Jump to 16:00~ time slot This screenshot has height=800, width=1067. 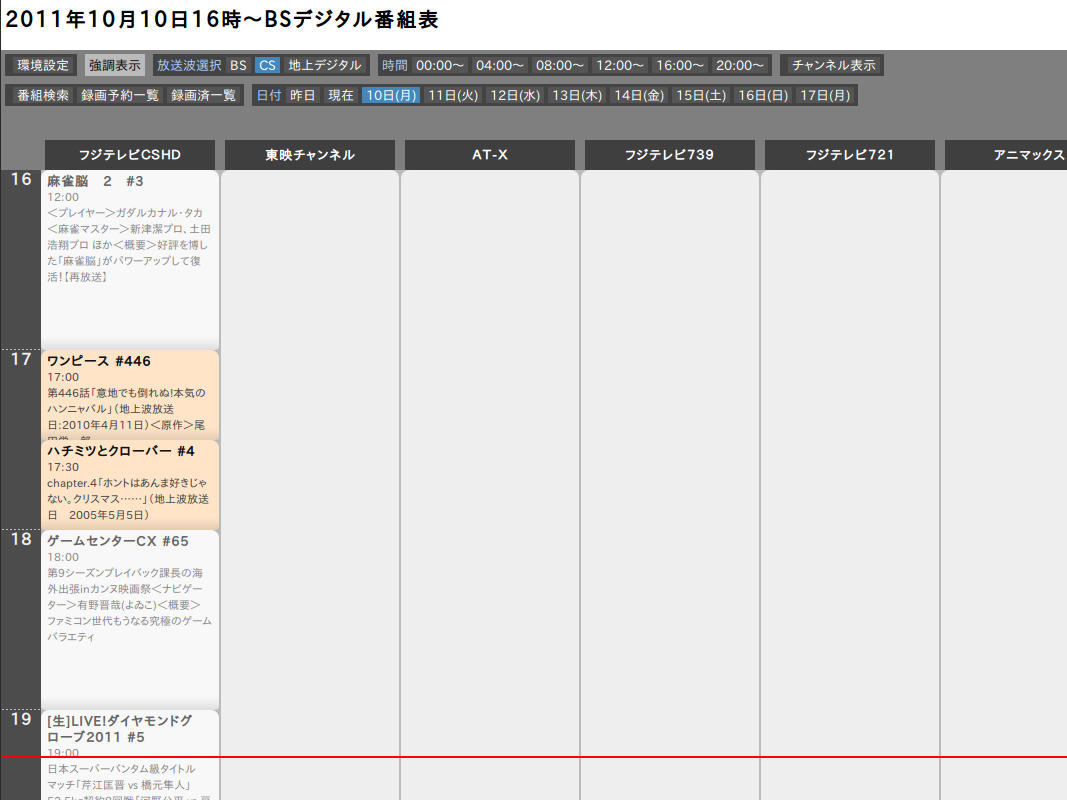(x=679, y=65)
